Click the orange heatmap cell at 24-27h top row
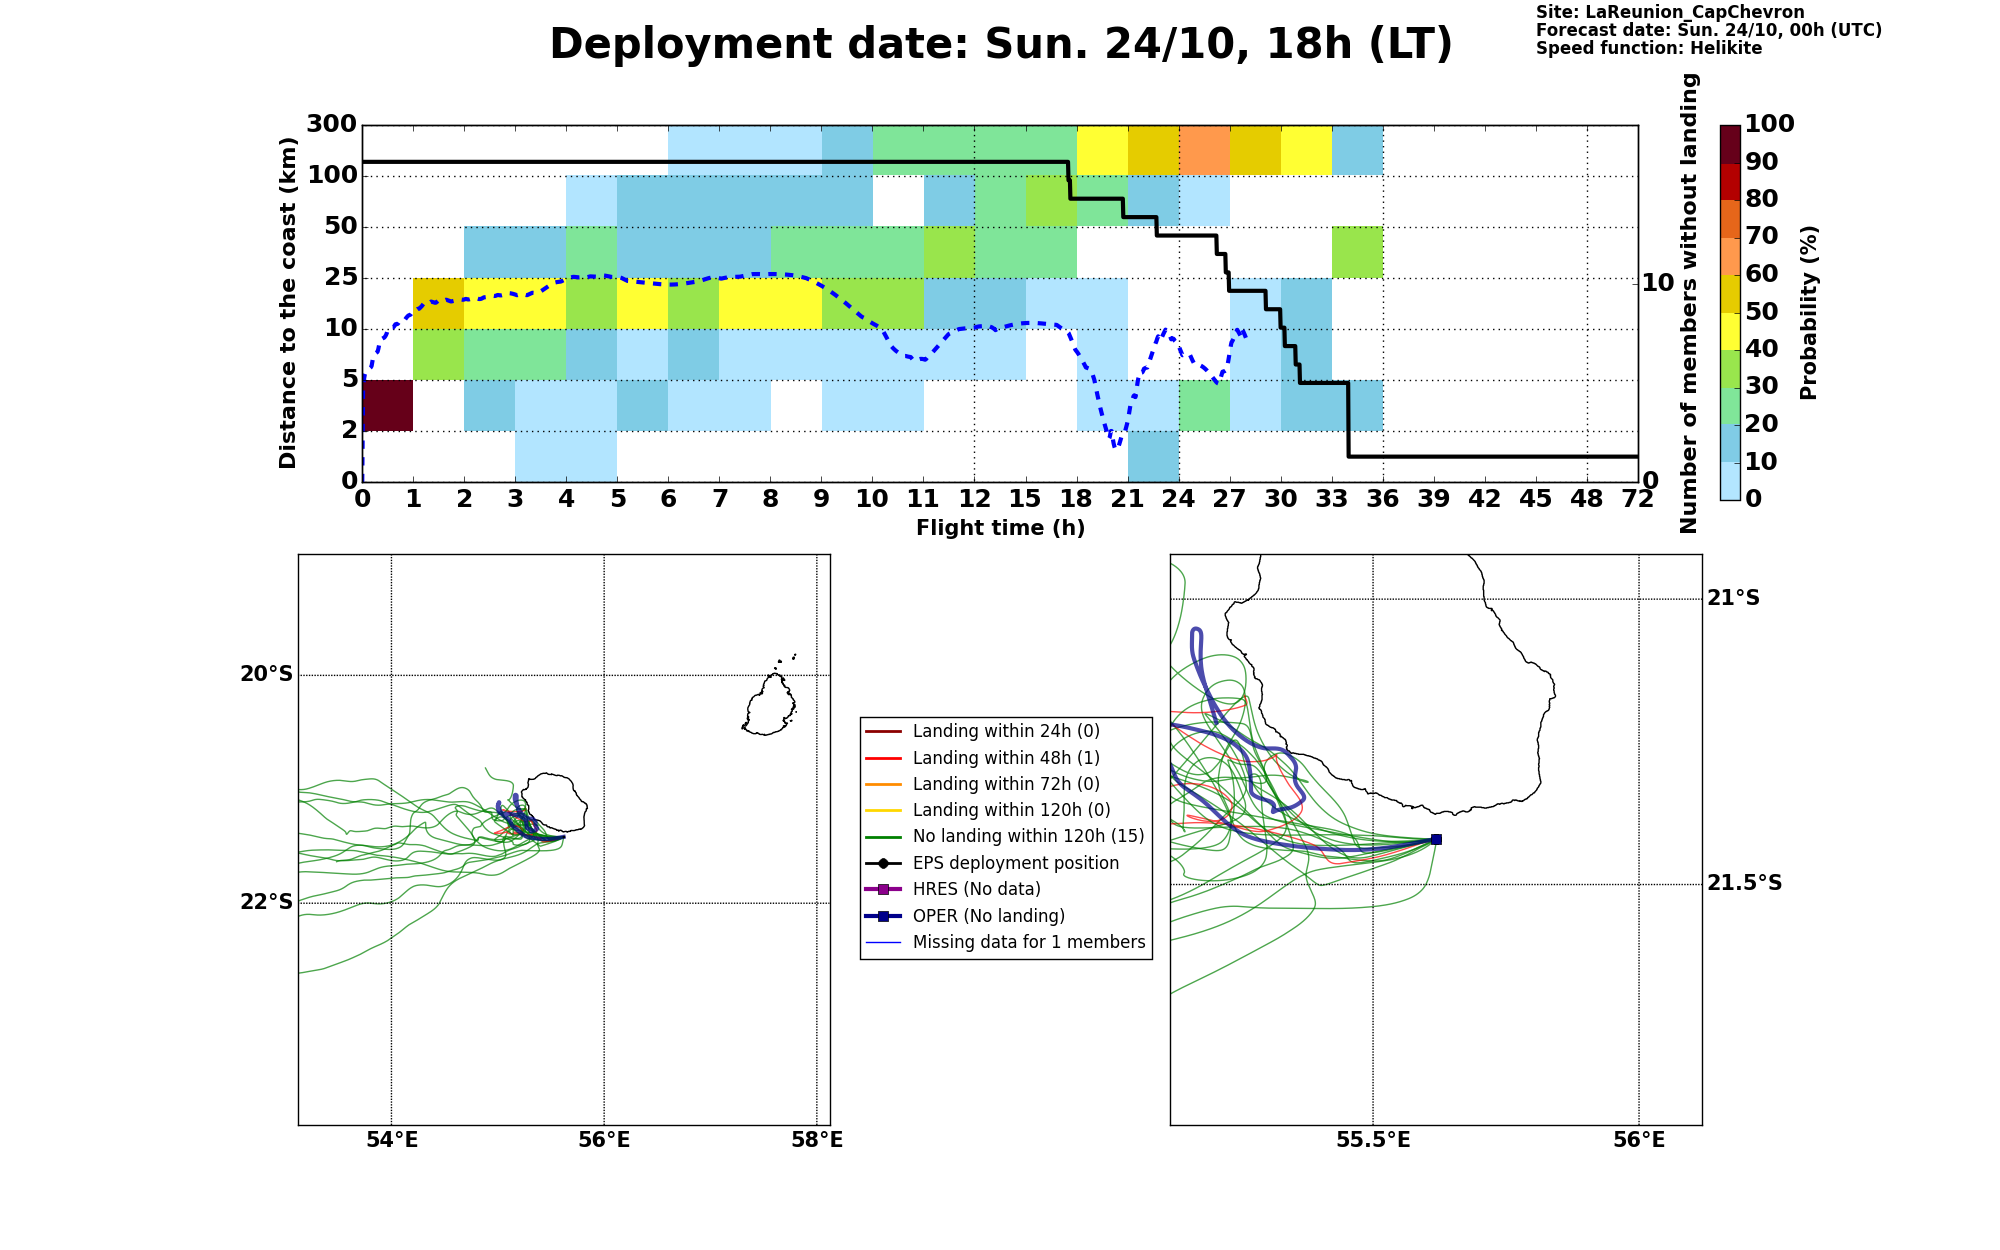Image resolution: width=2000 pixels, height=1250 pixels. click(1205, 151)
